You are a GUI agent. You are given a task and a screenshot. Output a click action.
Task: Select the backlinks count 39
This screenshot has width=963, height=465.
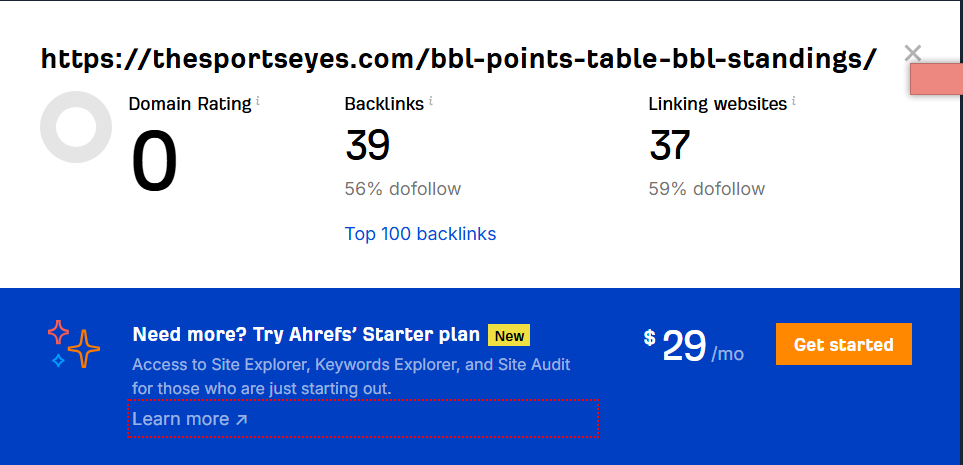(x=367, y=146)
